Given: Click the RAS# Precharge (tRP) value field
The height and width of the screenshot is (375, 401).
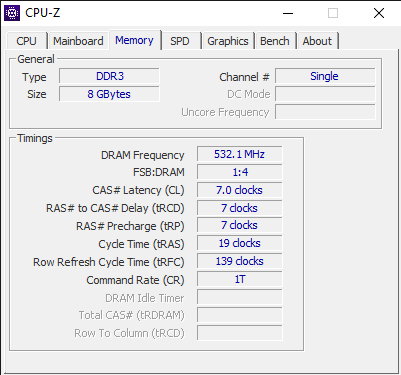Looking at the screenshot, I should tap(240, 225).
